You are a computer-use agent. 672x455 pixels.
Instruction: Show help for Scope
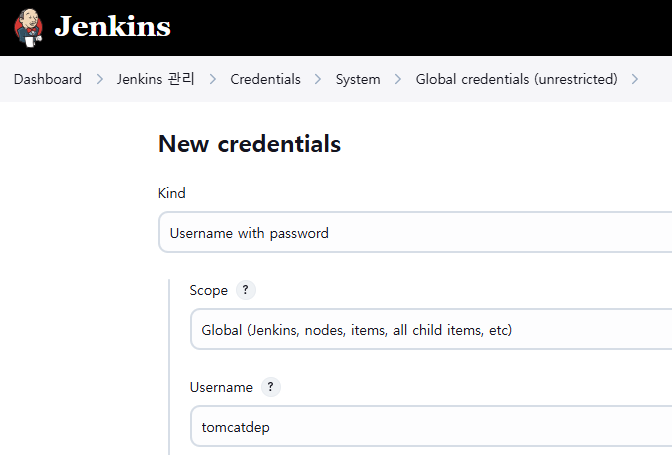(246, 290)
